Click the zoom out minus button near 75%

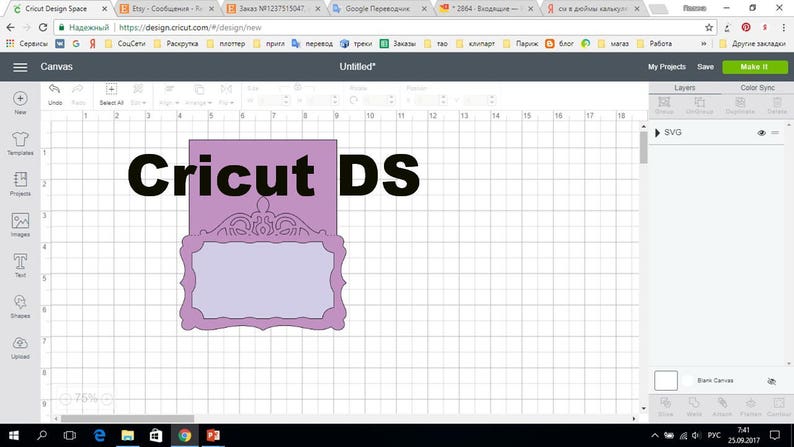coord(65,399)
